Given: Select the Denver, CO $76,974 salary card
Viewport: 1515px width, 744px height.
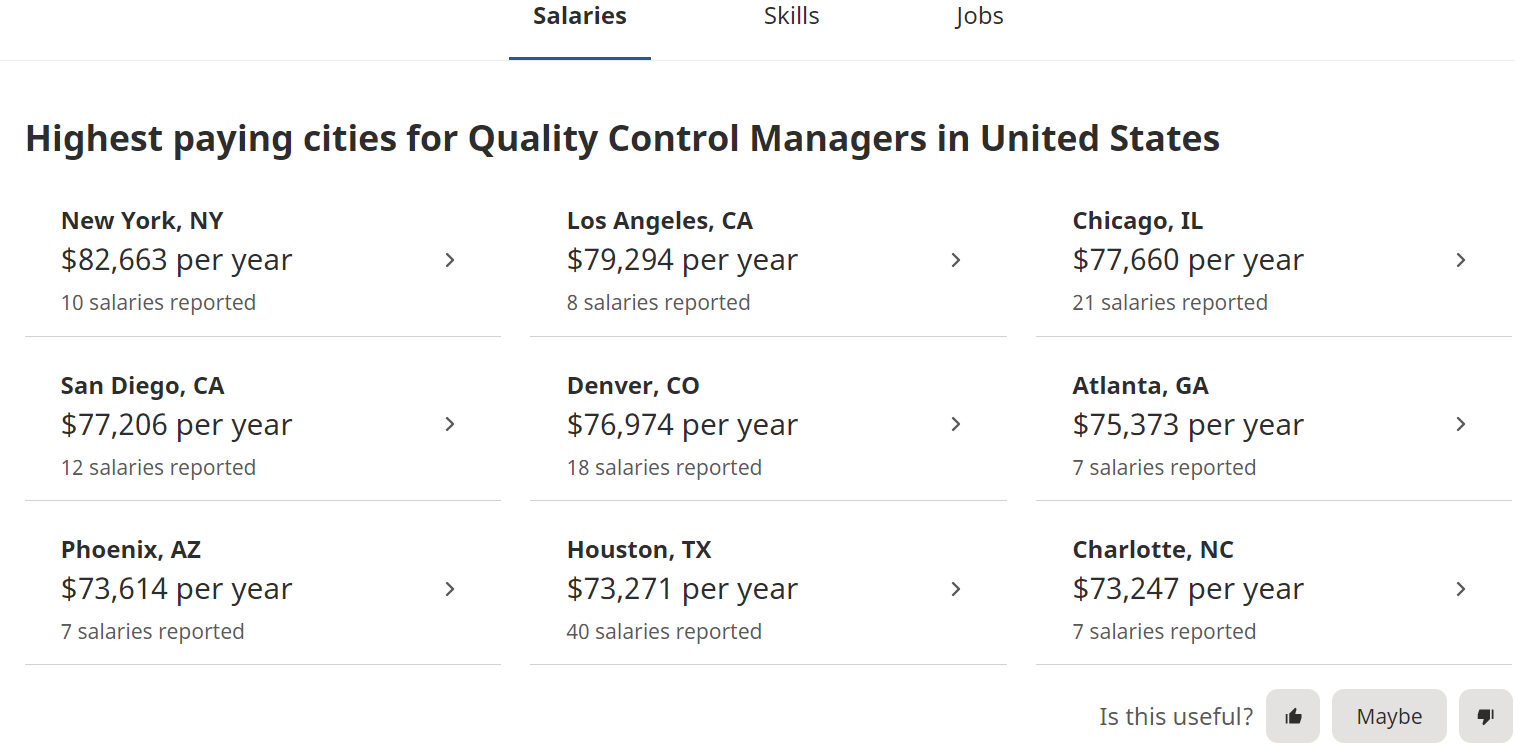Looking at the screenshot, I should (682, 425).
